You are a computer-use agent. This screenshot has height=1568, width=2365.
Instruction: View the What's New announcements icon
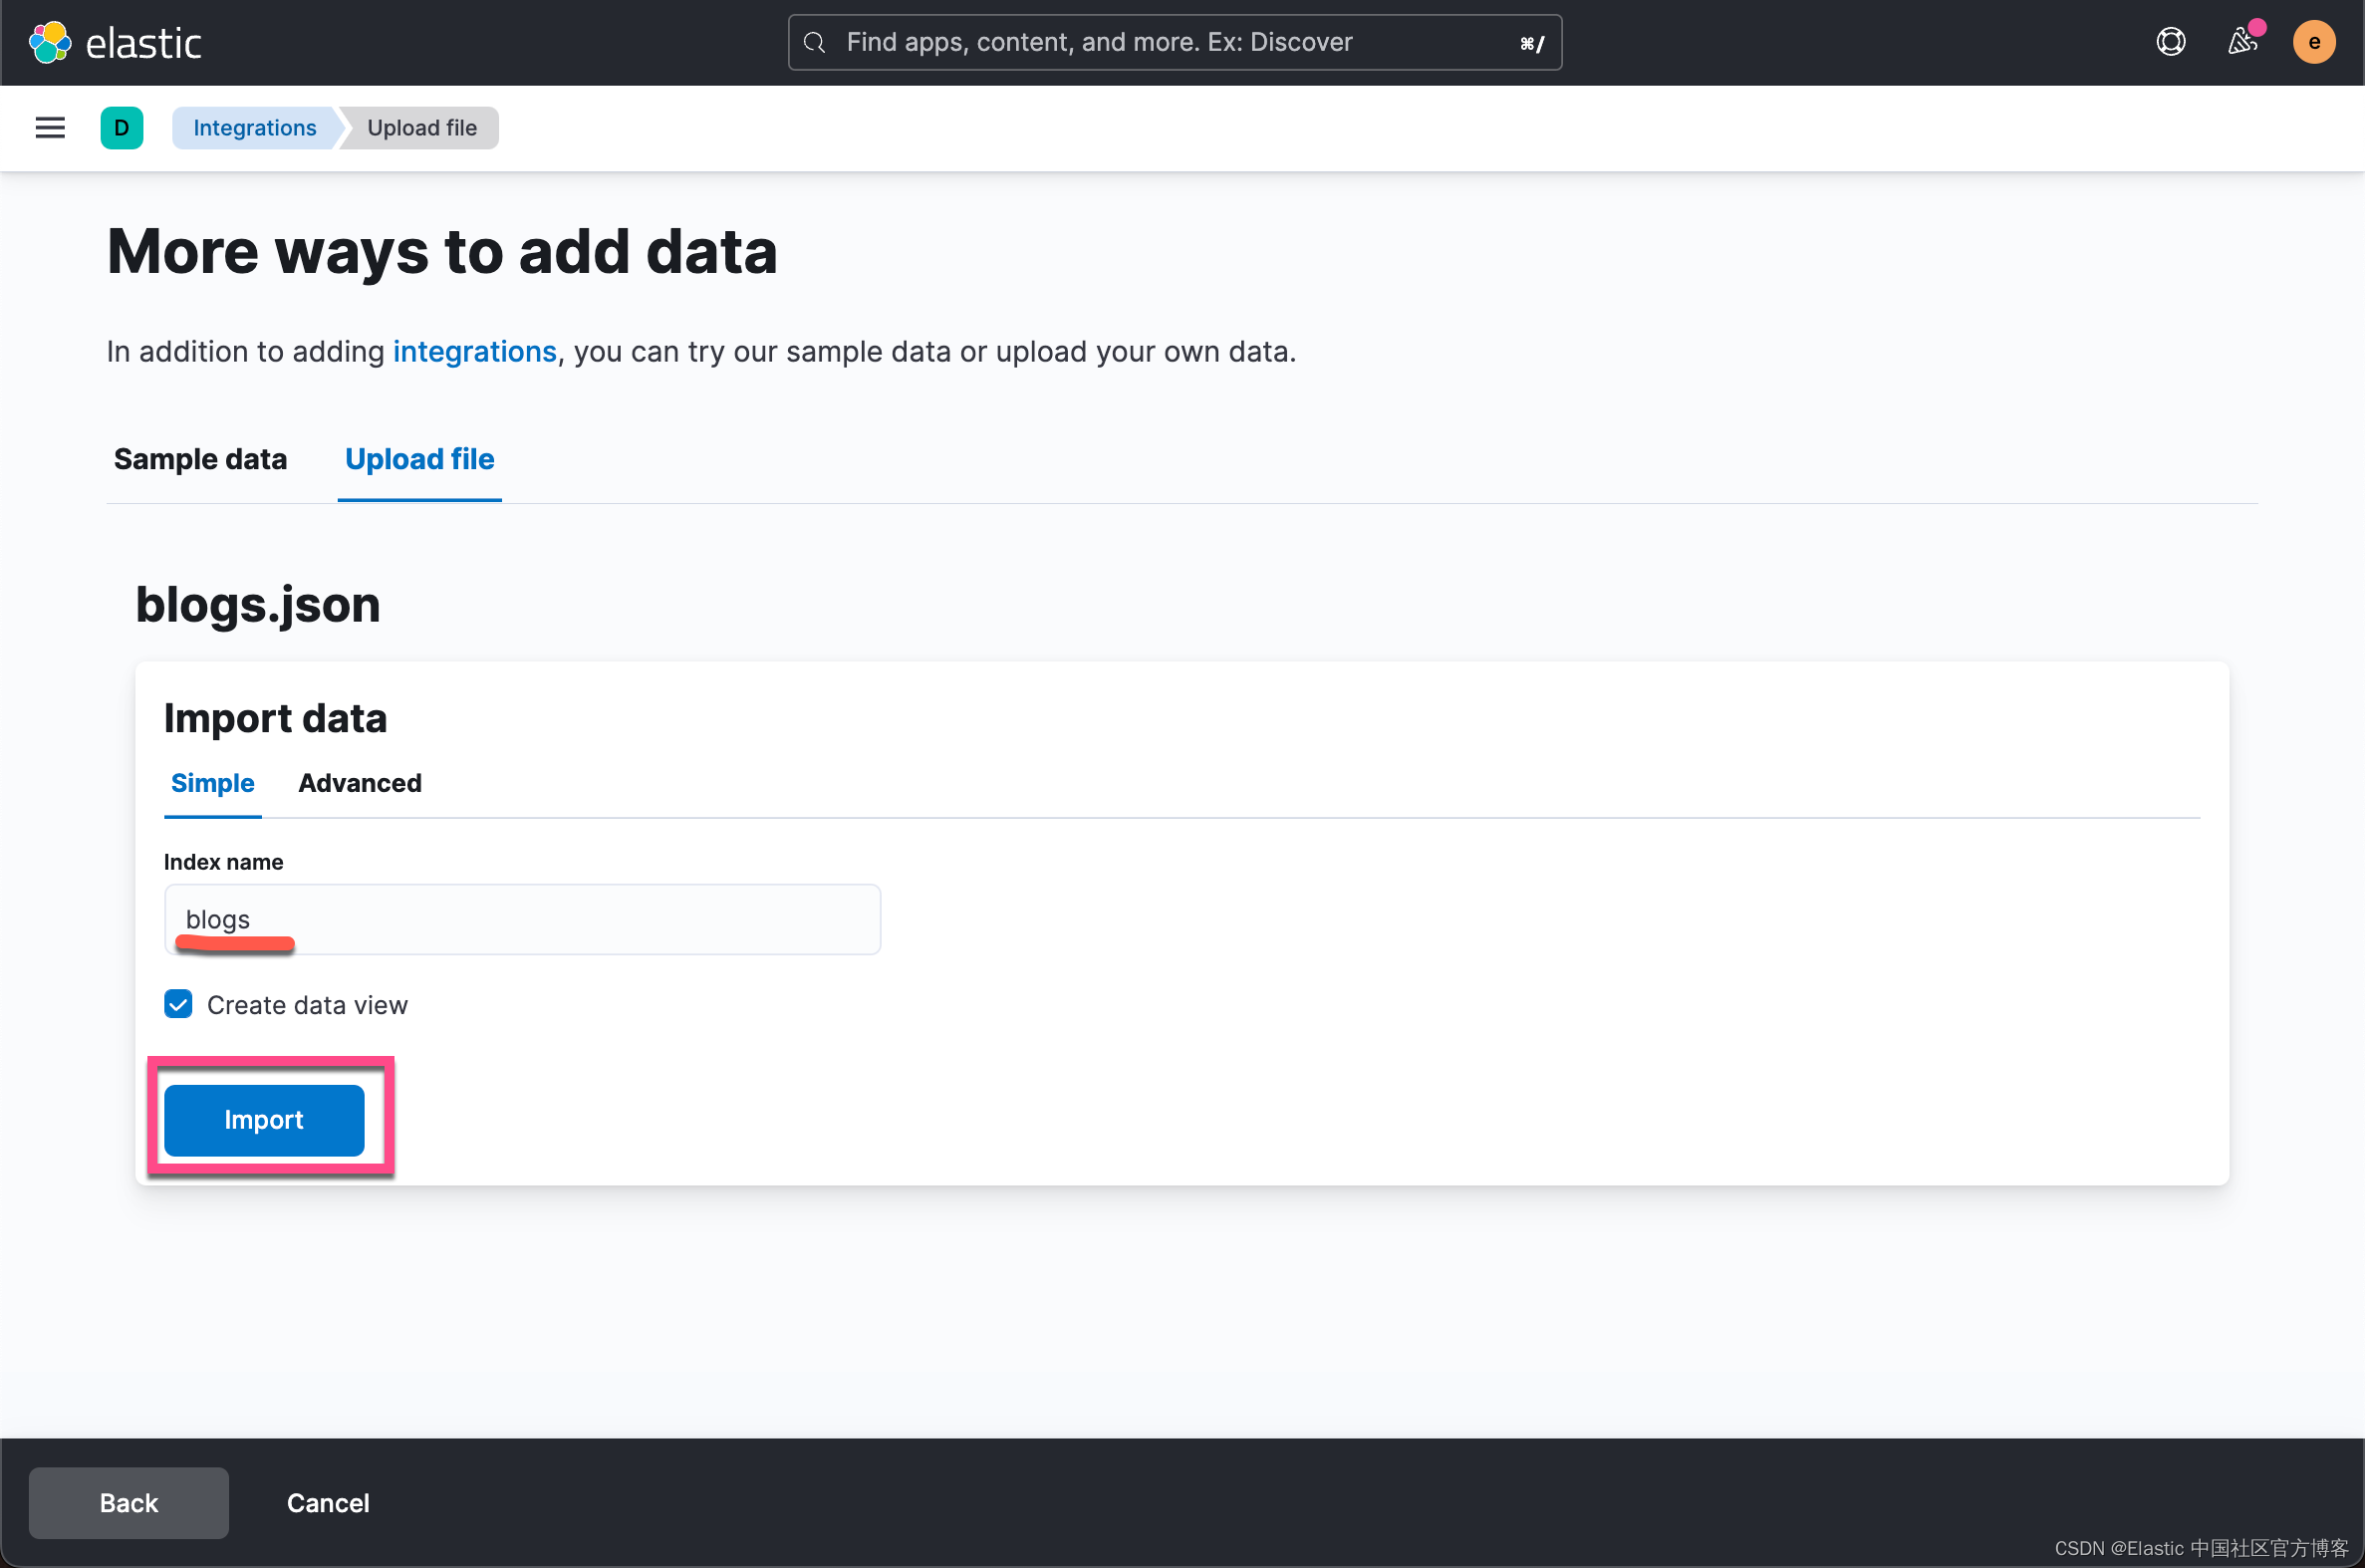click(2243, 42)
